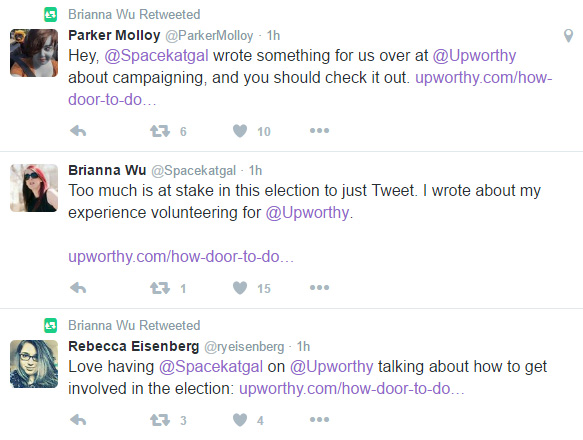
Task: Open @Spacekatgal mention in Rebecca Eisenberg's tweet
Action: pyautogui.click(x=211, y=367)
